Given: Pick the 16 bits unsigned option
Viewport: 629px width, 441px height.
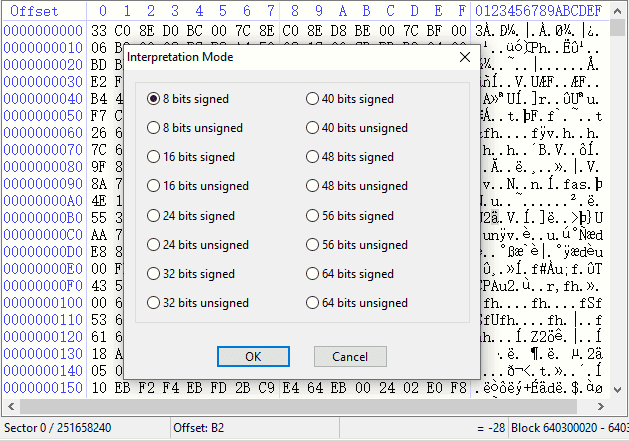Looking at the screenshot, I should [153, 186].
